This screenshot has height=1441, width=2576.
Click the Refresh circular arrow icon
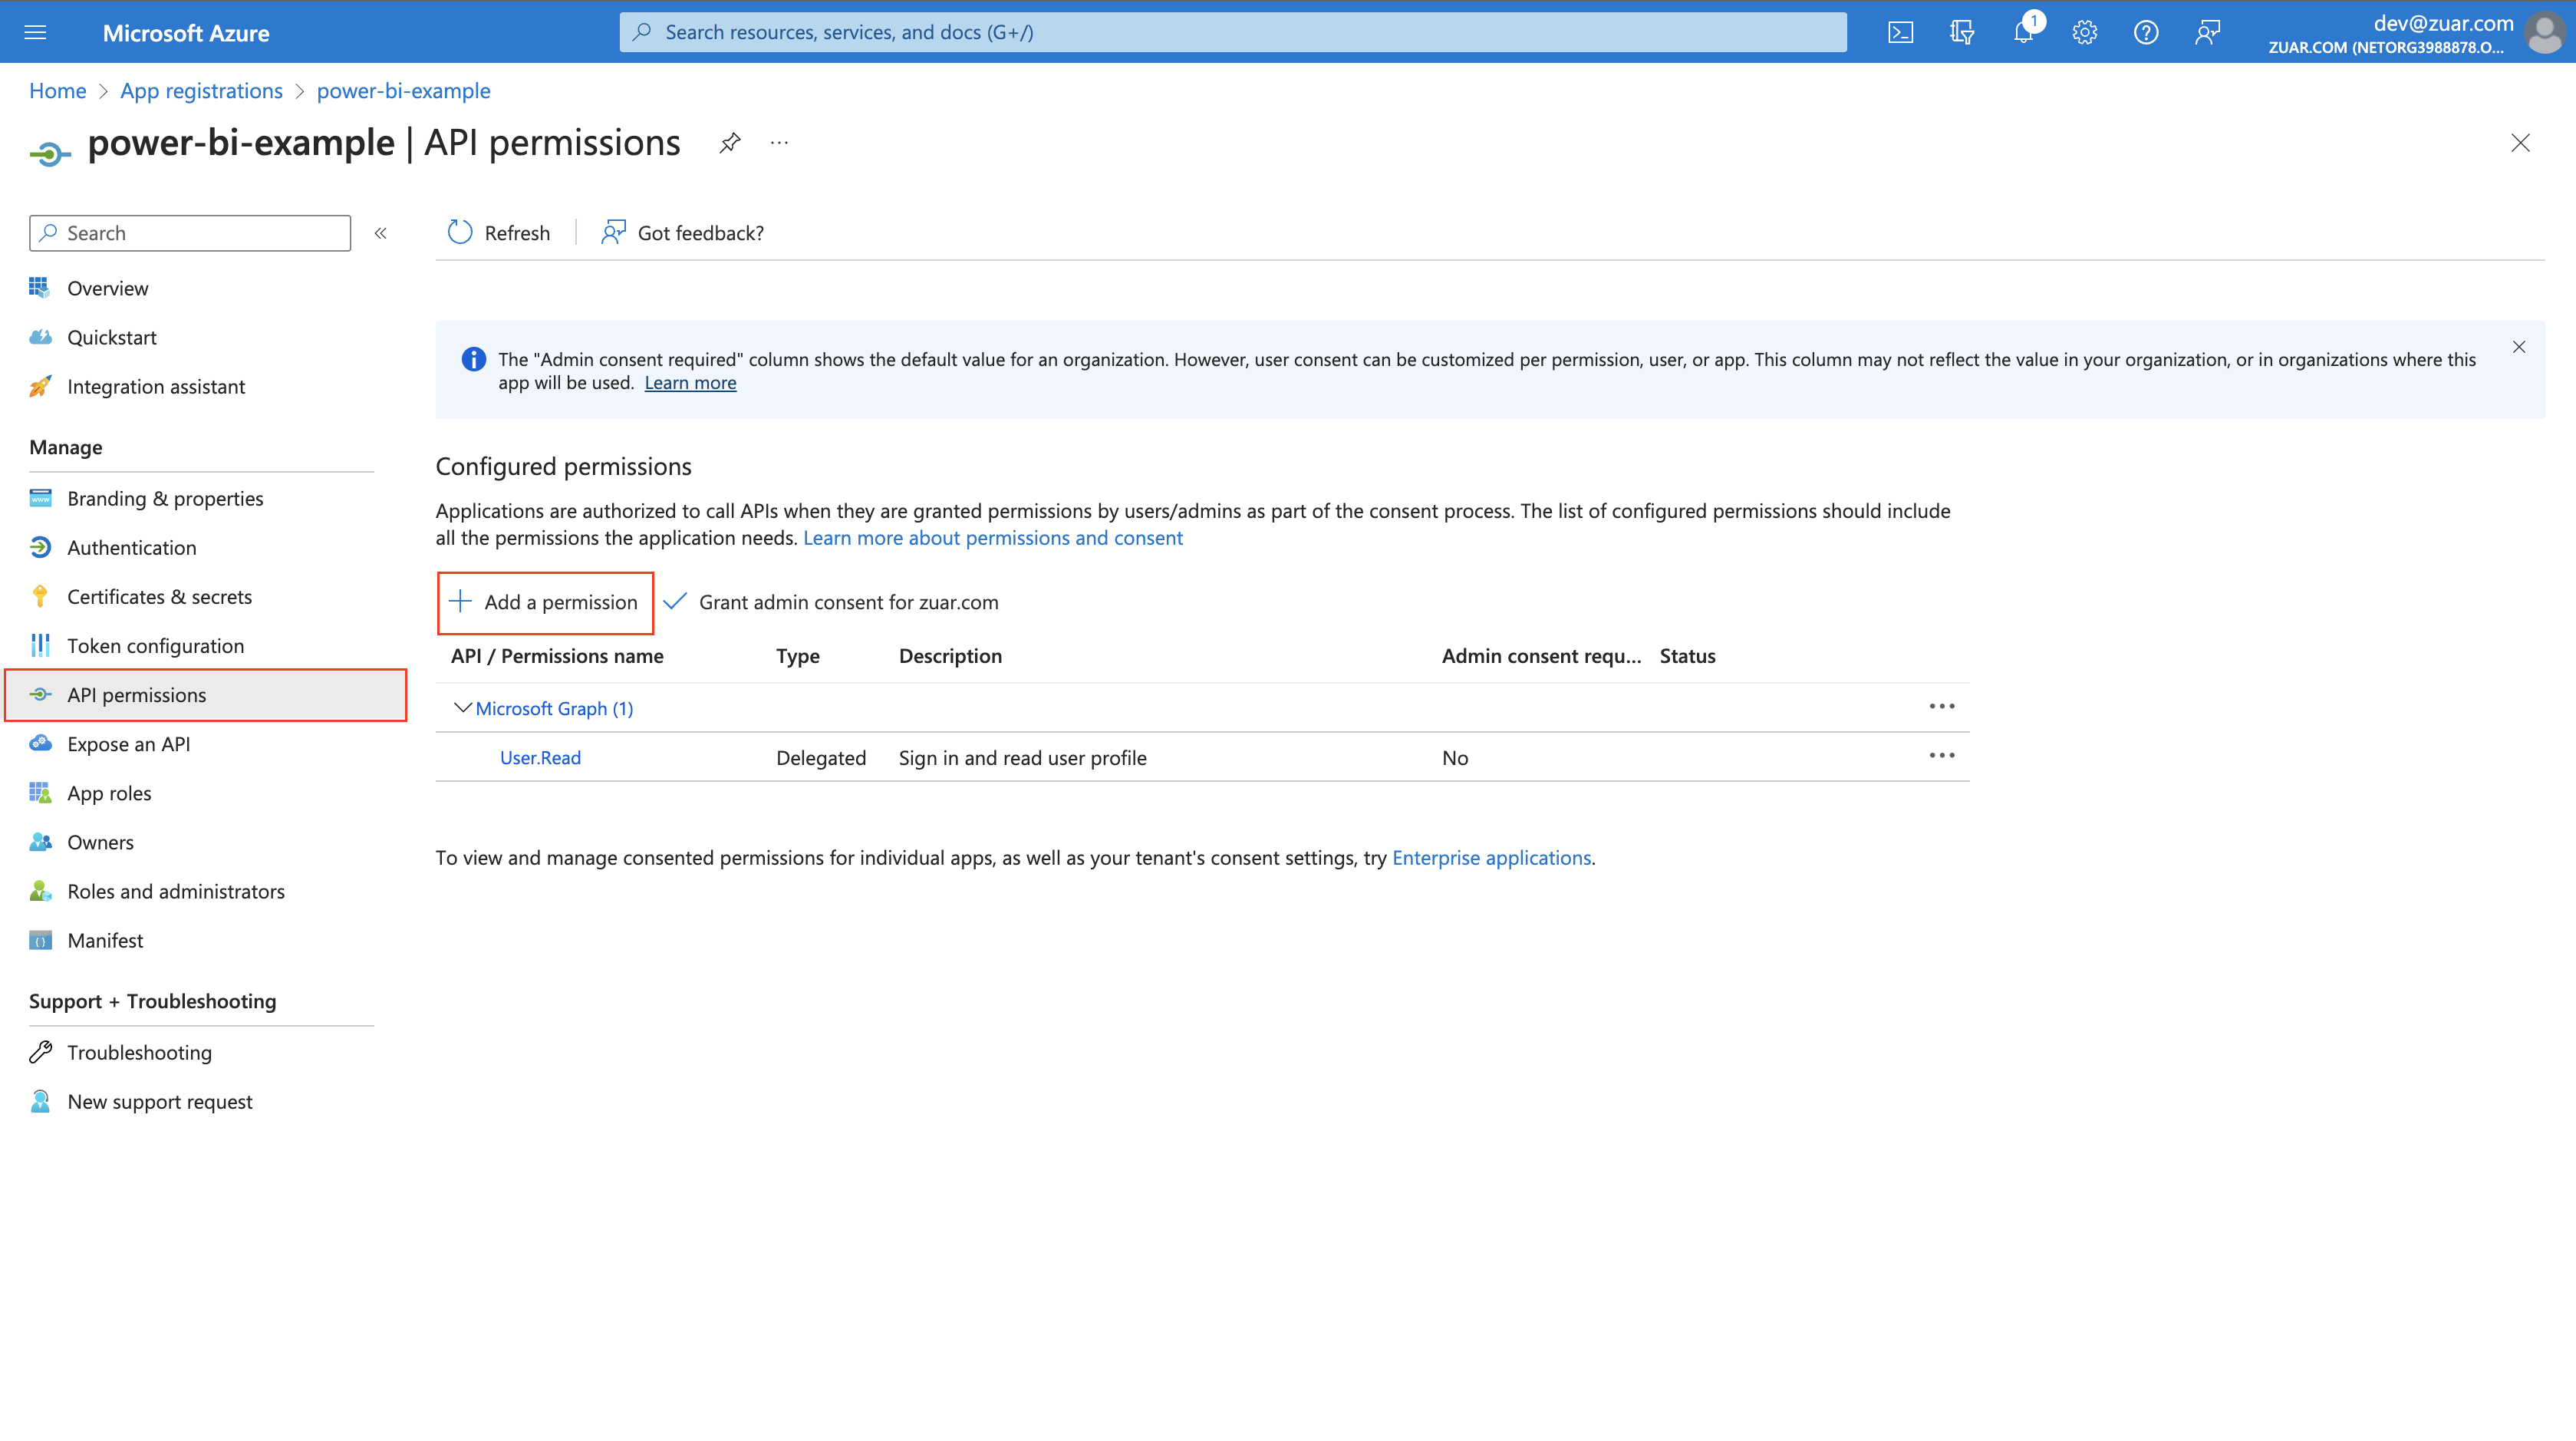coord(460,232)
